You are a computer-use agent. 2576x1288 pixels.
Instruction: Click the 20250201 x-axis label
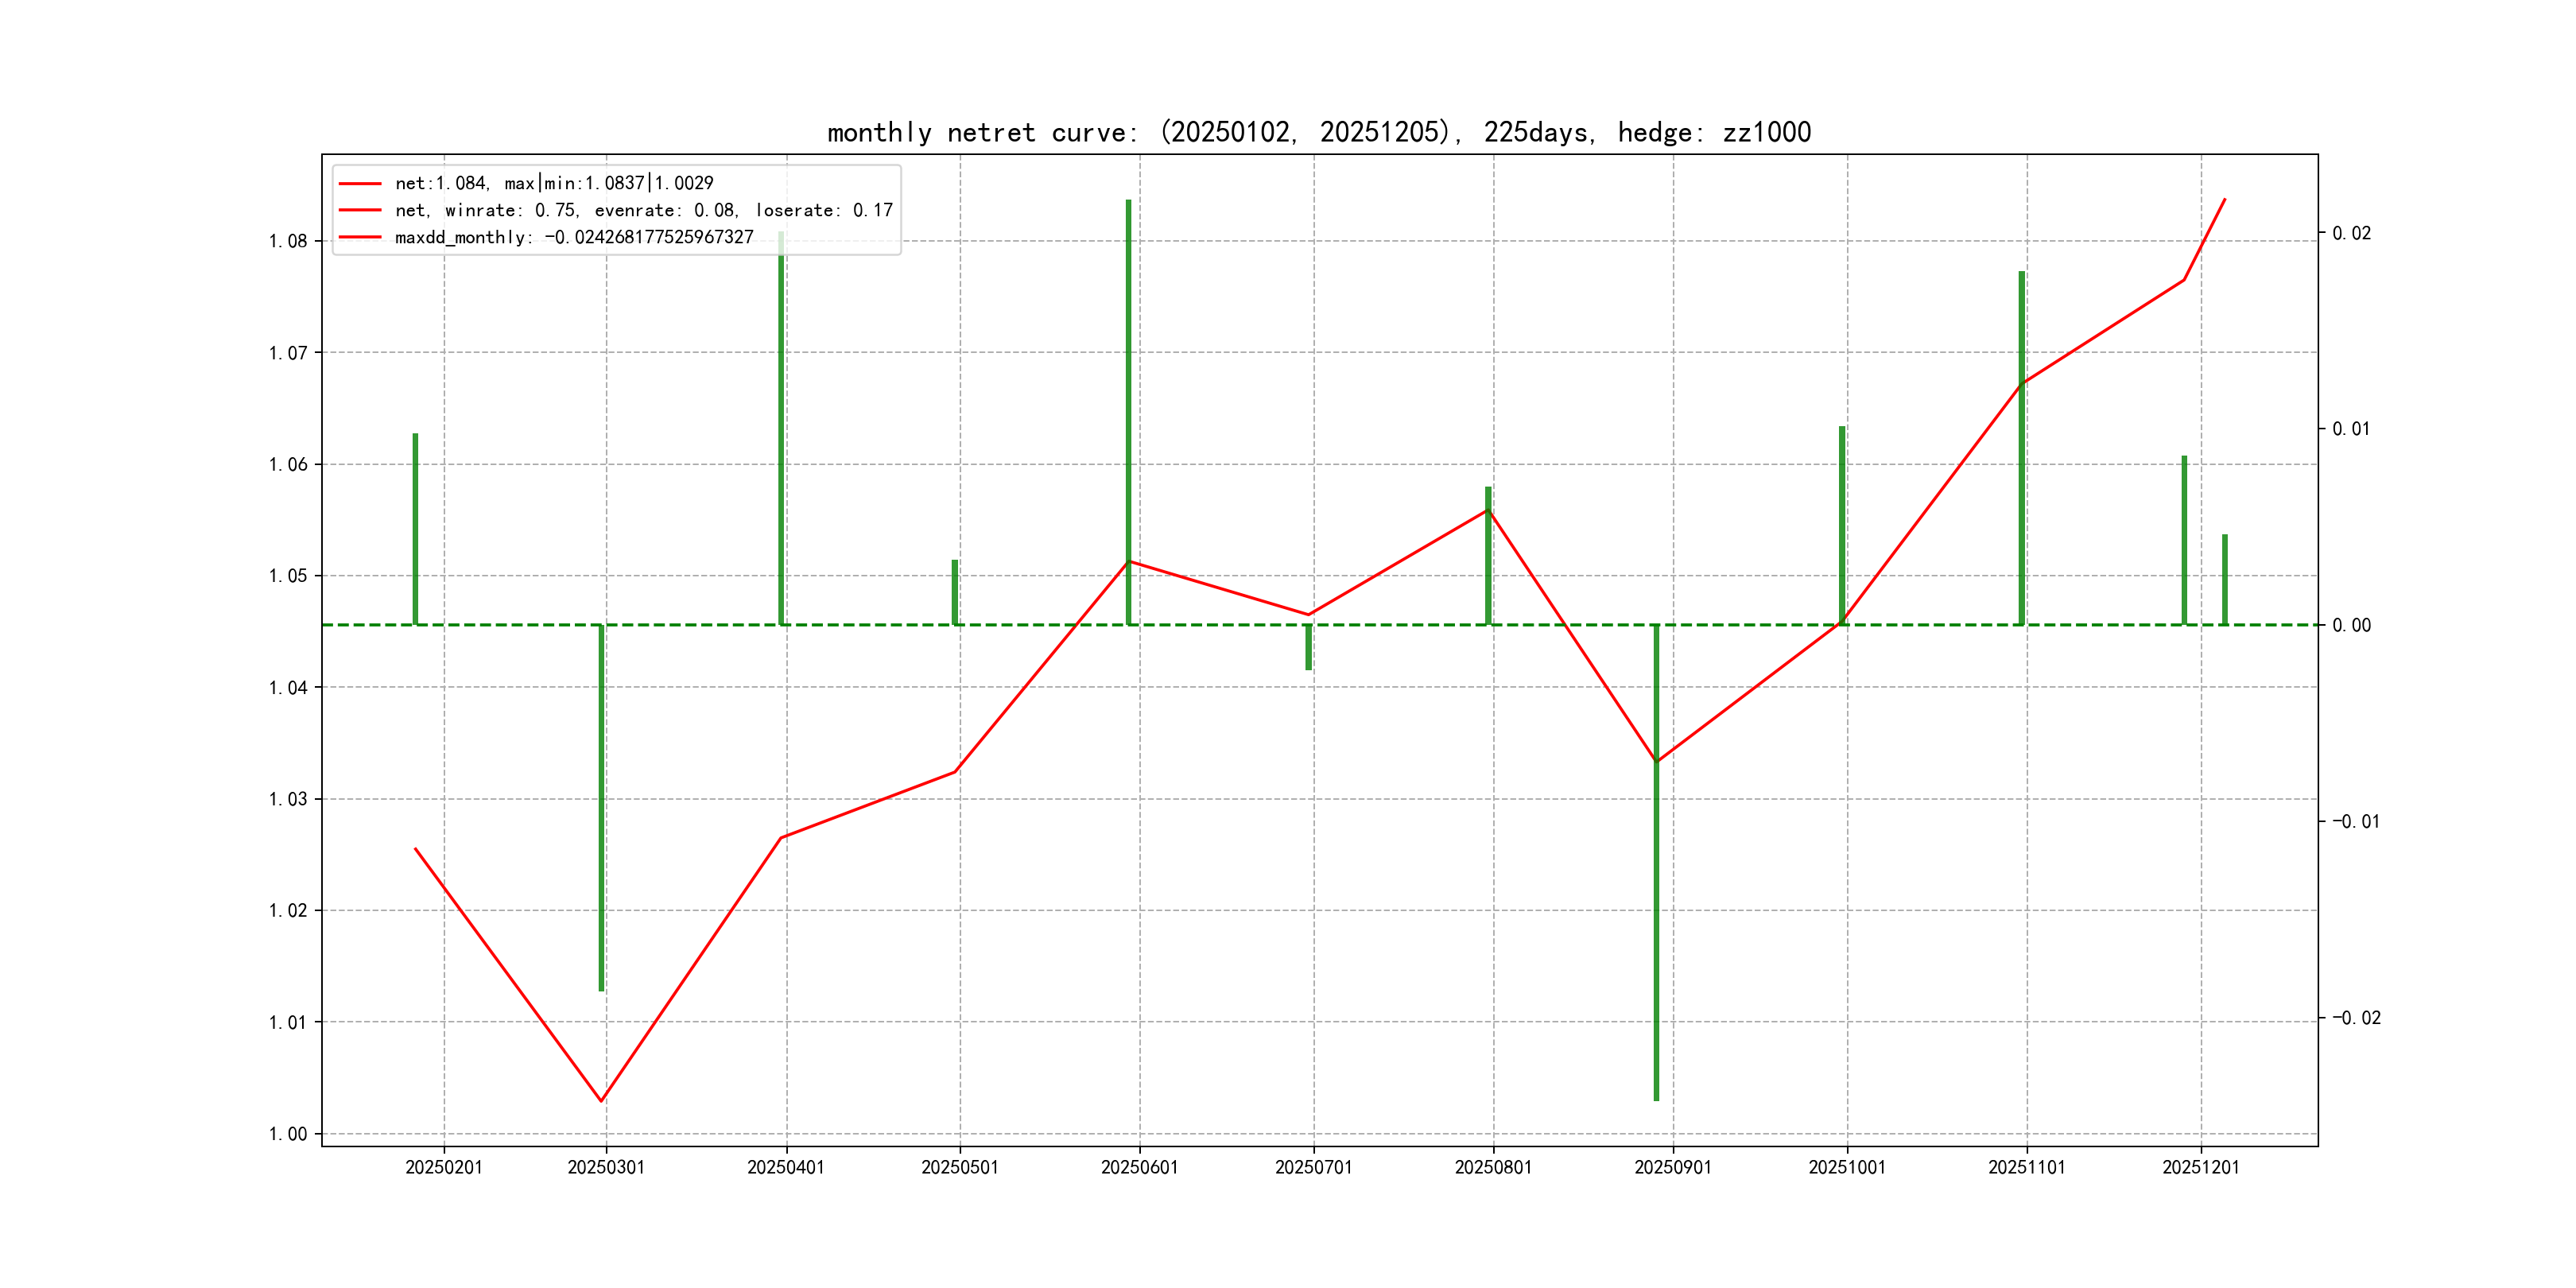443,1168
